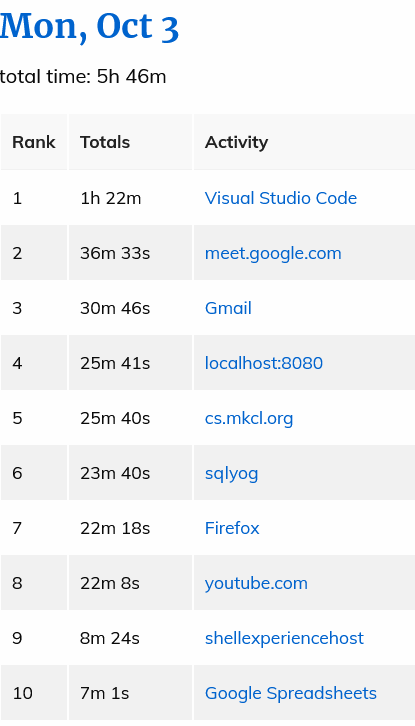415x726 pixels.
Task: Click the Firefox activity link
Action: click(x=232, y=528)
